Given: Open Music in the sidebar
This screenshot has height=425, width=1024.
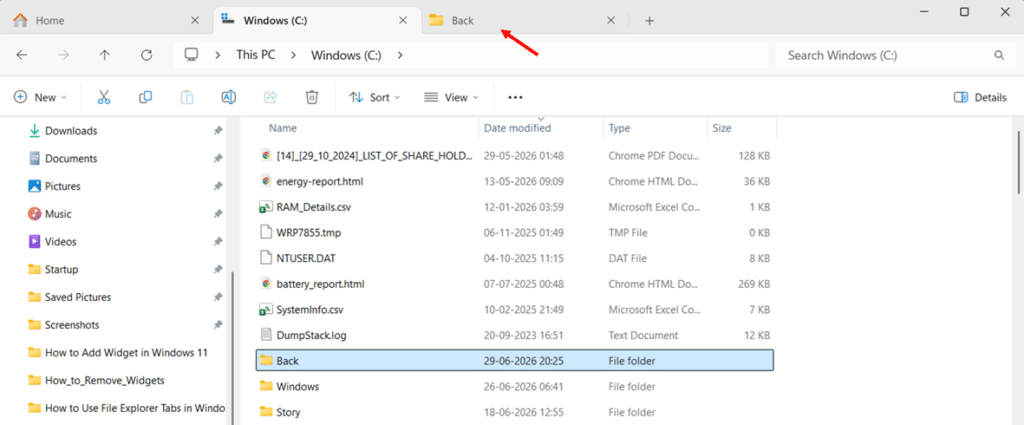Looking at the screenshot, I should click(x=58, y=214).
